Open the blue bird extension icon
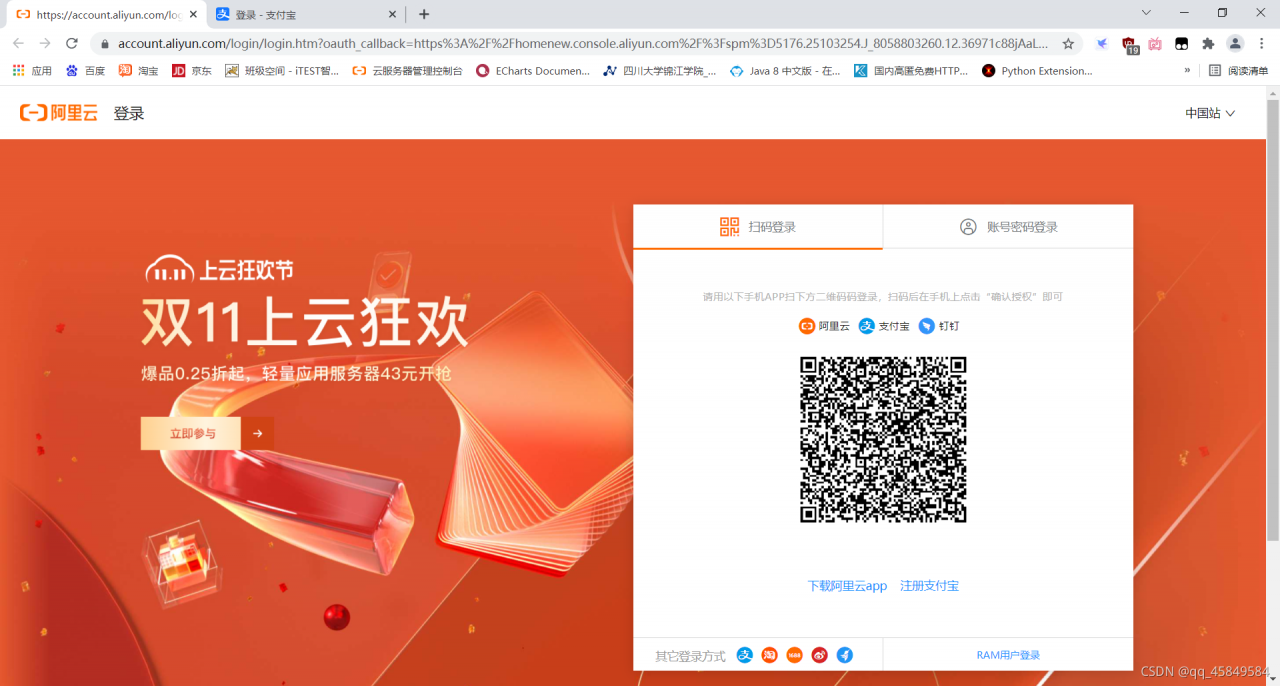This screenshot has width=1280, height=686. pos(1102,43)
